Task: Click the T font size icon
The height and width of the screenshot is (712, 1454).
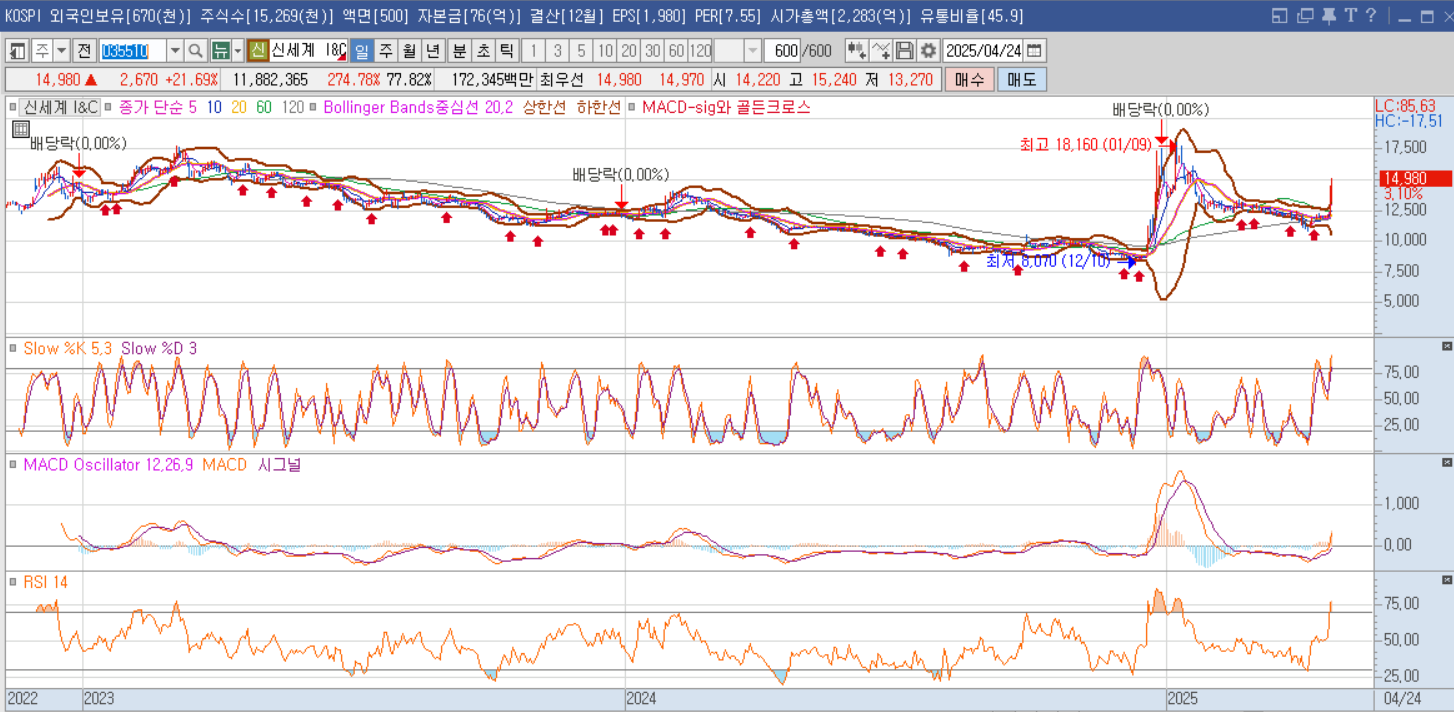Action: (1350, 16)
